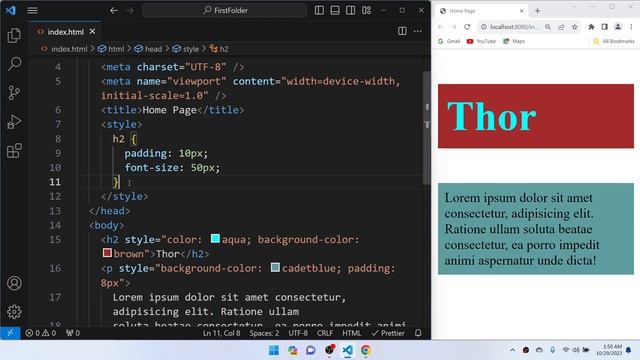
Task: Open the VS Code notifications bell
Action: pyautogui.click(x=418, y=333)
